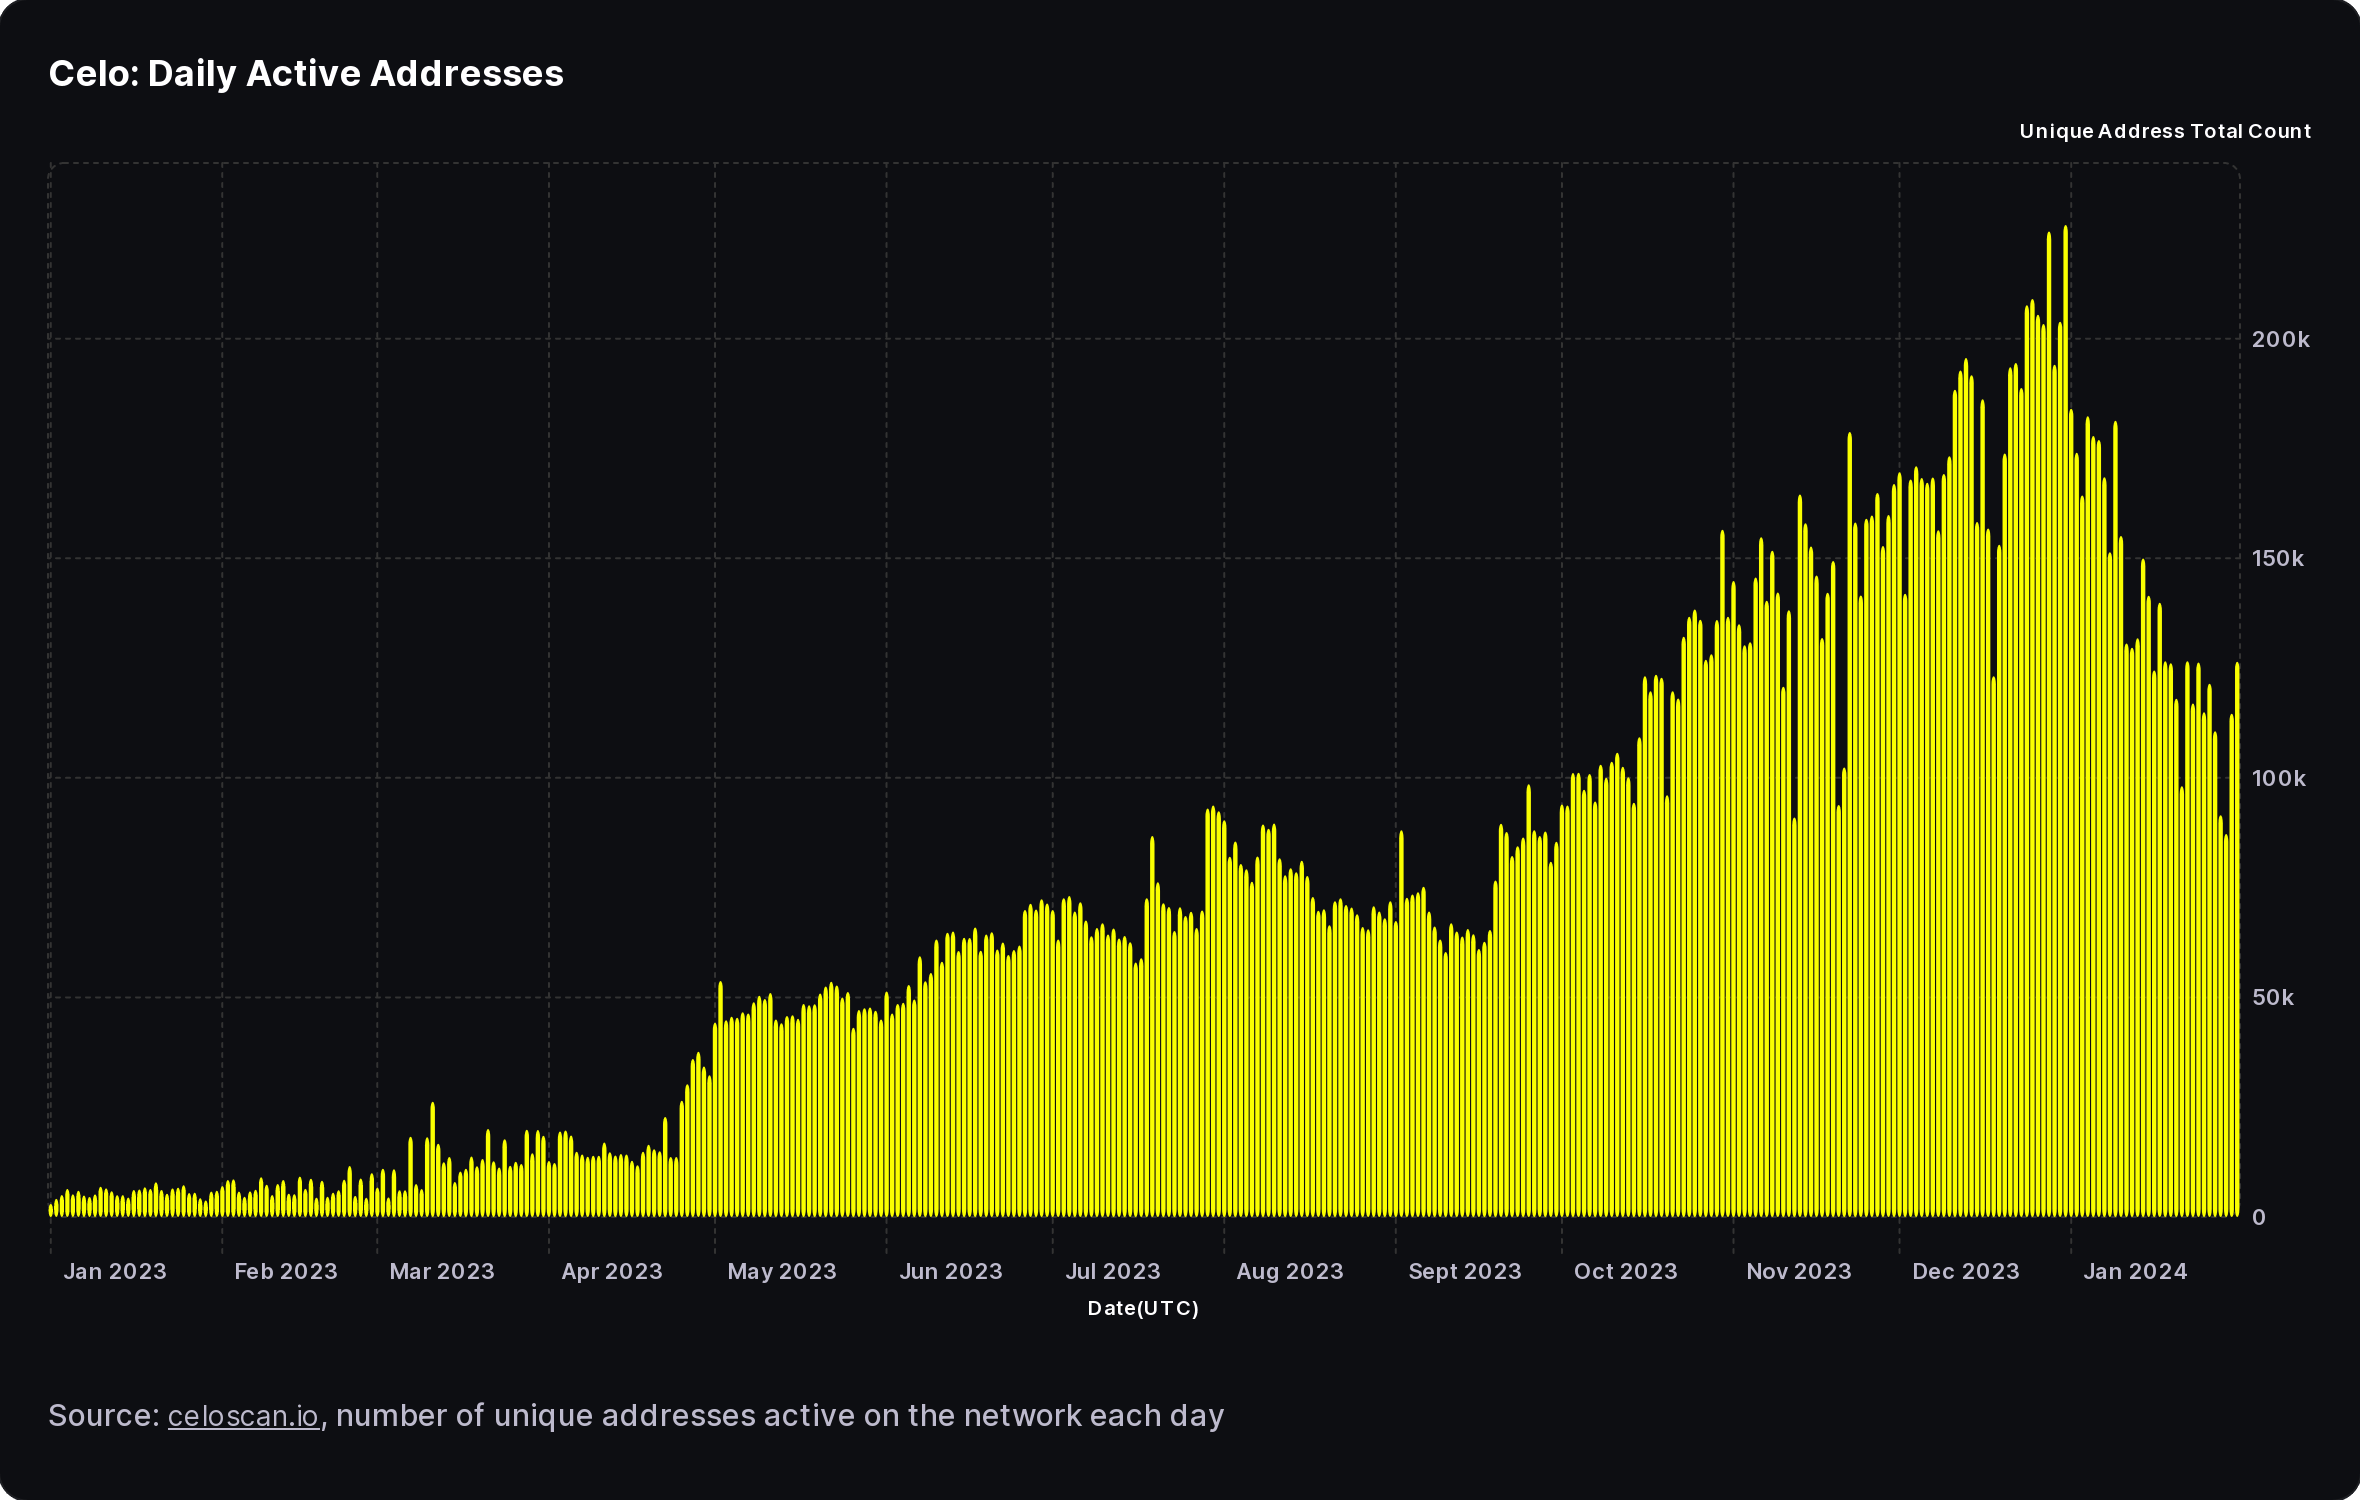Image resolution: width=2360 pixels, height=1500 pixels.
Task: Click the 'Mar 2023' x-axis label
Action: pyautogui.click(x=442, y=1271)
